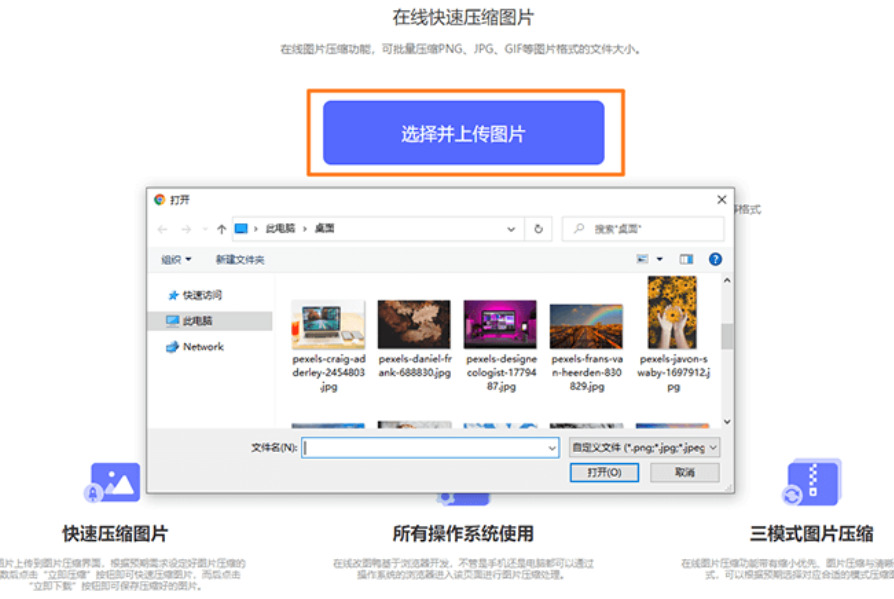Image resolution: width=894 pixels, height=599 pixels.
Task: Click the computer icon in the address bar
Action: coord(241,229)
